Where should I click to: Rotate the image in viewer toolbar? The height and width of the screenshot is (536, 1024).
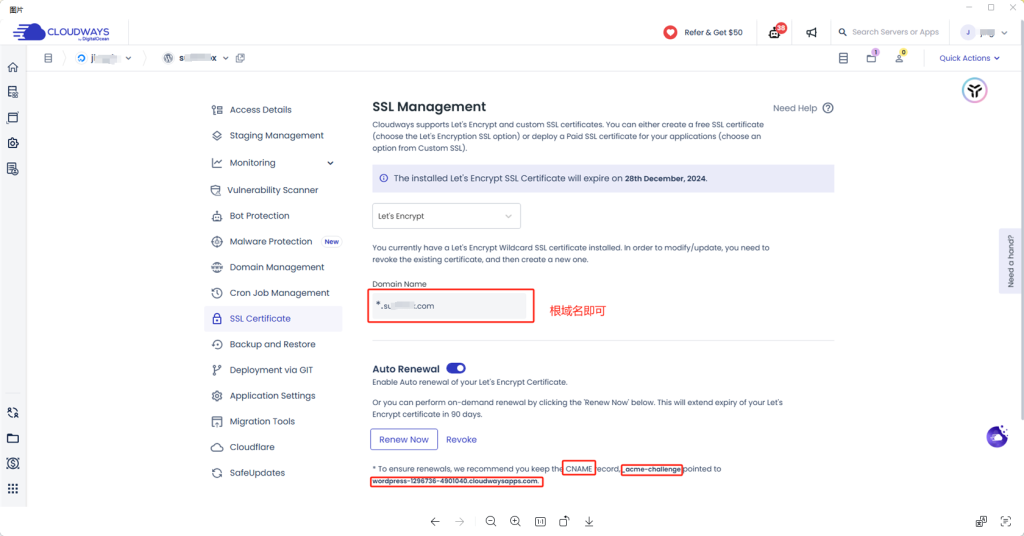coord(564,521)
